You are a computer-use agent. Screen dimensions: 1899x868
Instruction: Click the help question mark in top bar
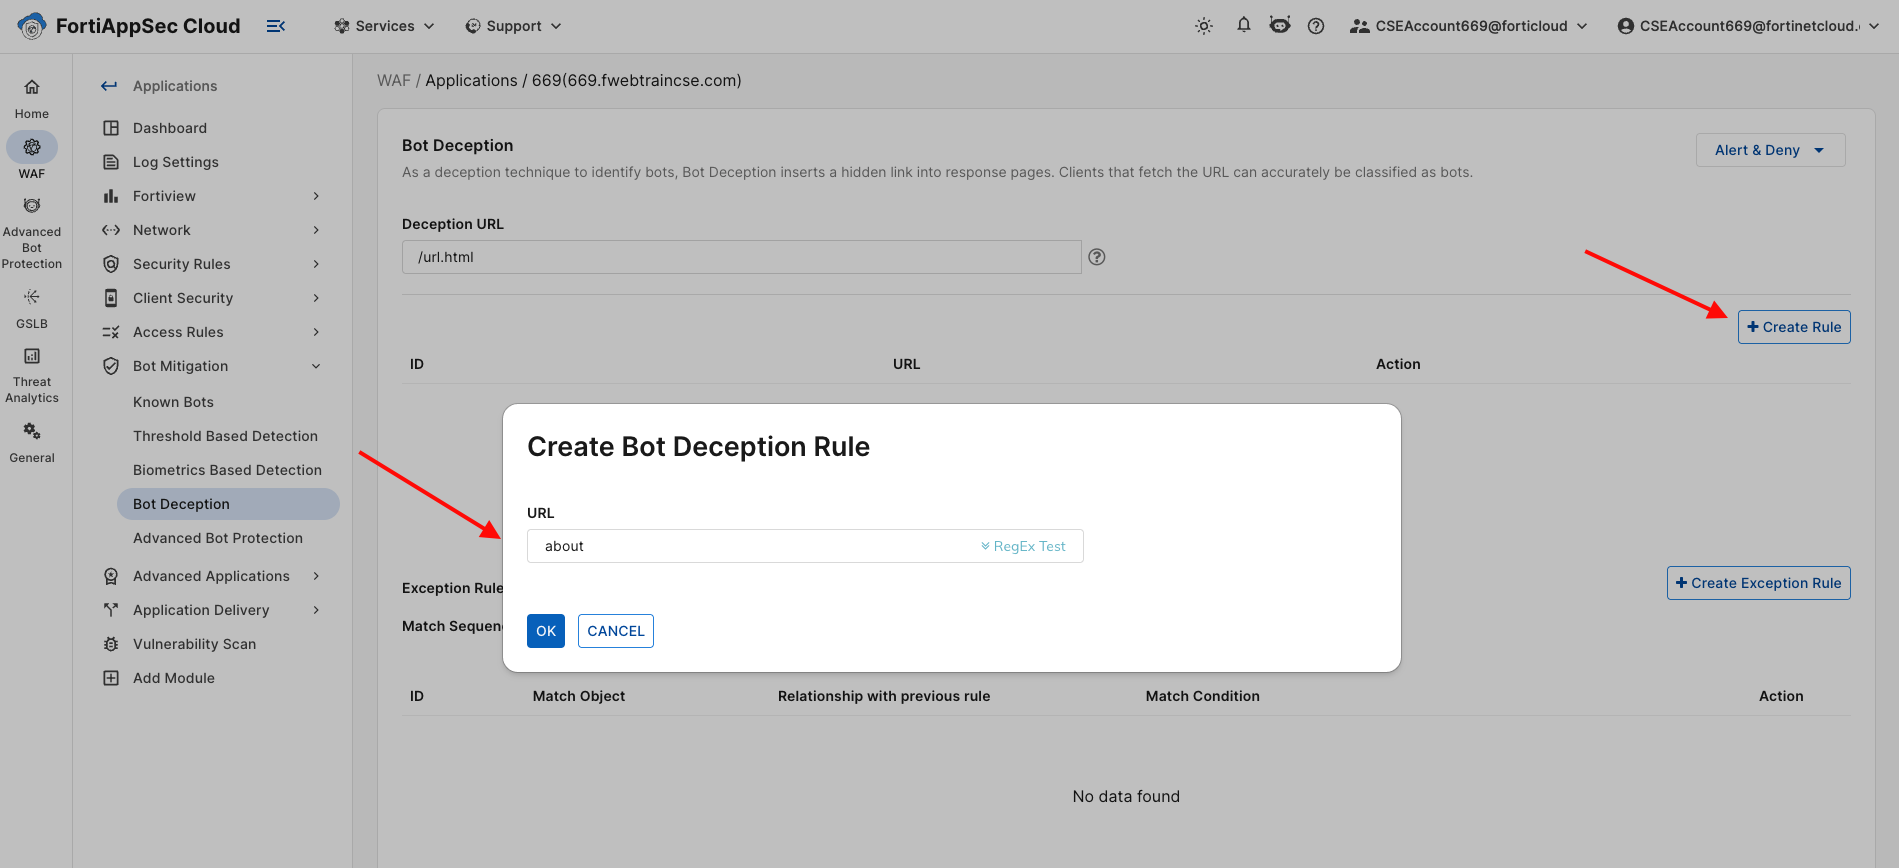(1316, 26)
